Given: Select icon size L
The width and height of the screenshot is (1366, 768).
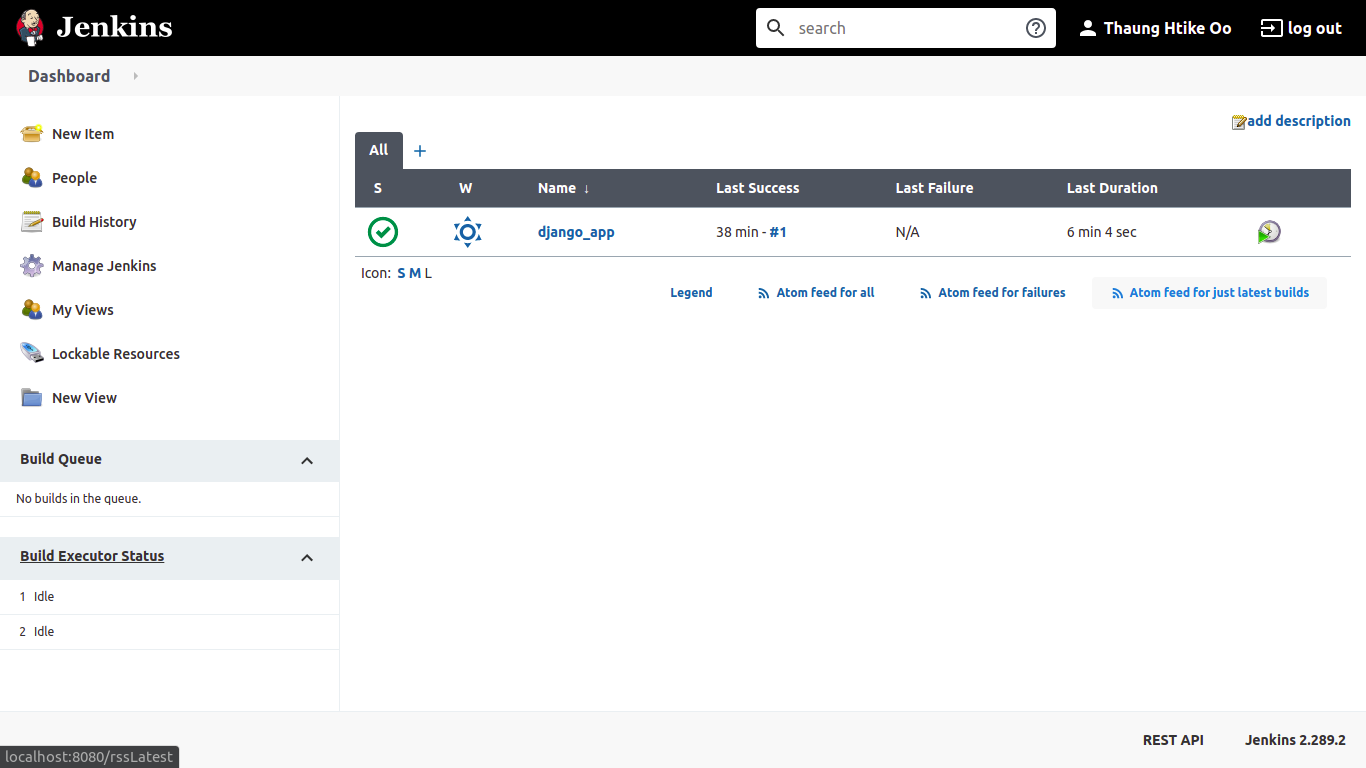Looking at the screenshot, I should pyautogui.click(x=428, y=273).
